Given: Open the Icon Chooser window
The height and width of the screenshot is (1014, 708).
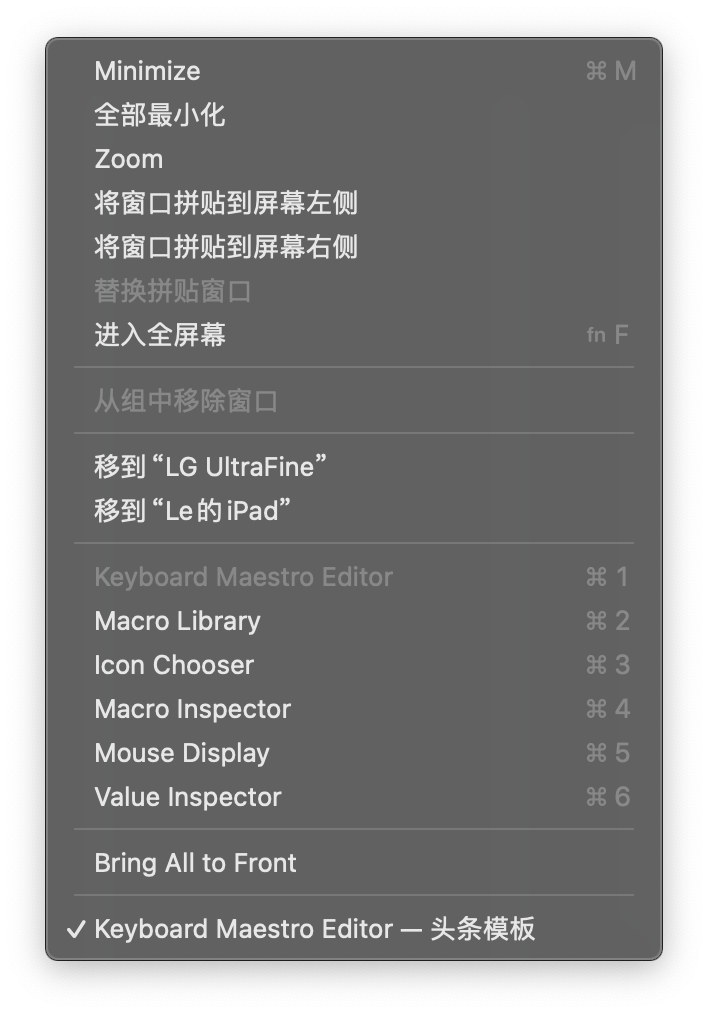Looking at the screenshot, I should click(175, 665).
